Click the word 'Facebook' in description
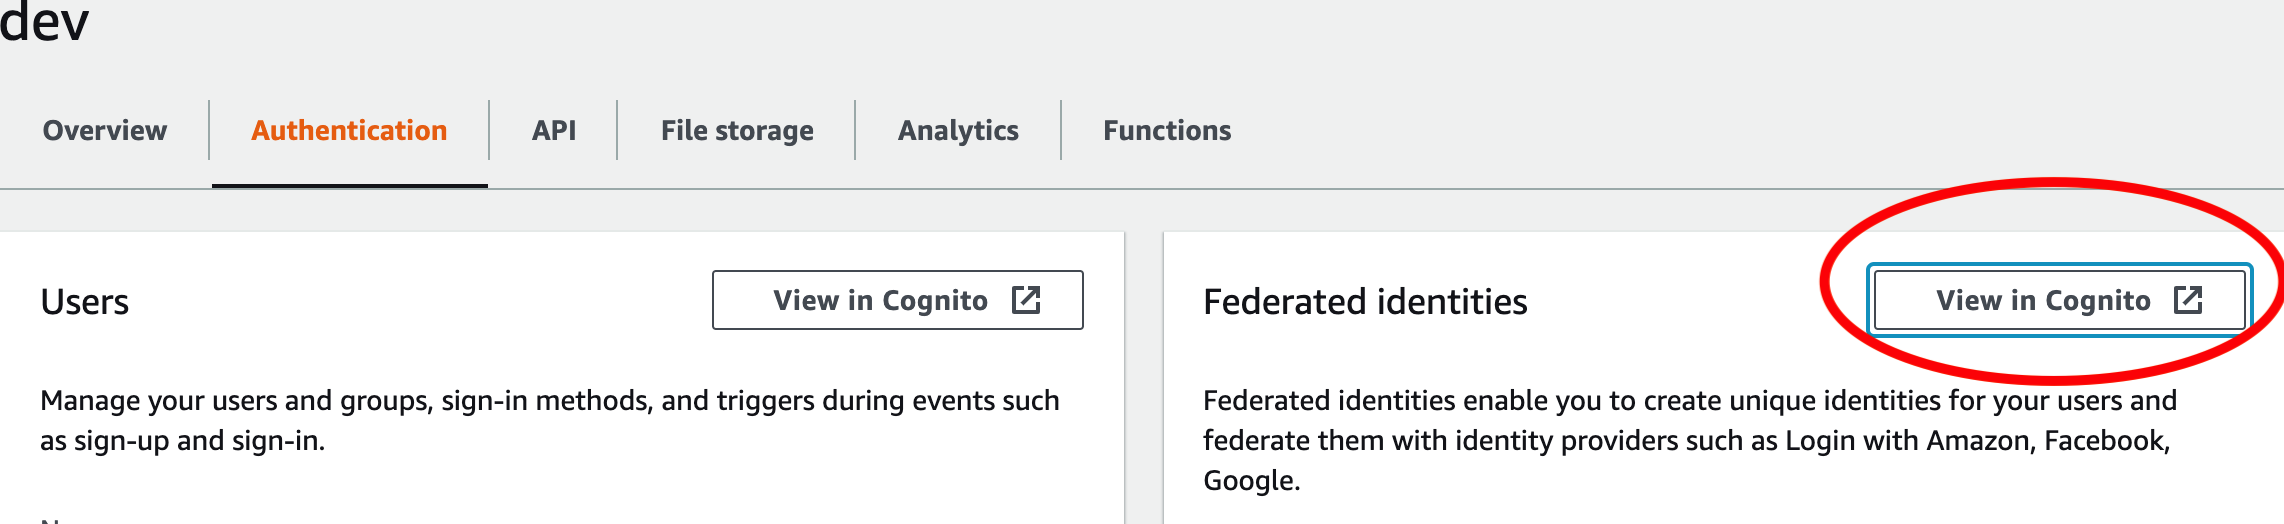This screenshot has width=2284, height=524. (2104, 441)
